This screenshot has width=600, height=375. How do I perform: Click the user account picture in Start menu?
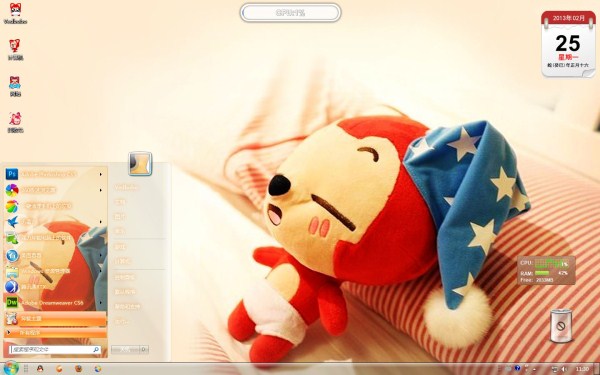coord(140,164)
